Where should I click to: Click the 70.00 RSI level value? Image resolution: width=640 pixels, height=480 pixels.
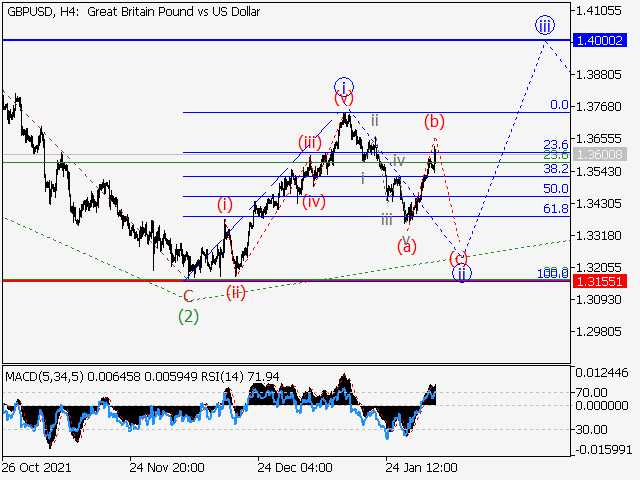click(591, 393)
